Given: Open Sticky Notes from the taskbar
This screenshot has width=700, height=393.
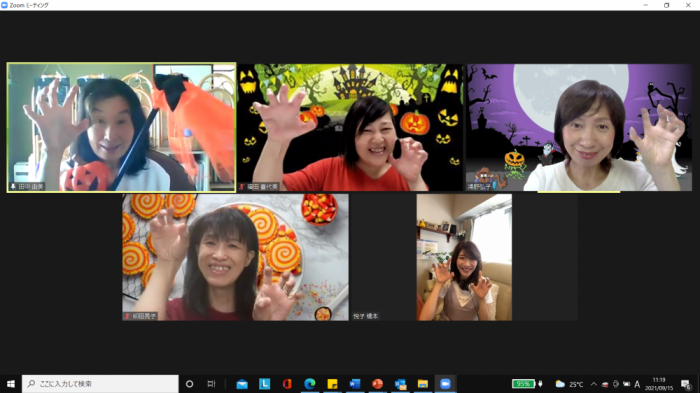Looking at the screenshot, I should (332, 384).
